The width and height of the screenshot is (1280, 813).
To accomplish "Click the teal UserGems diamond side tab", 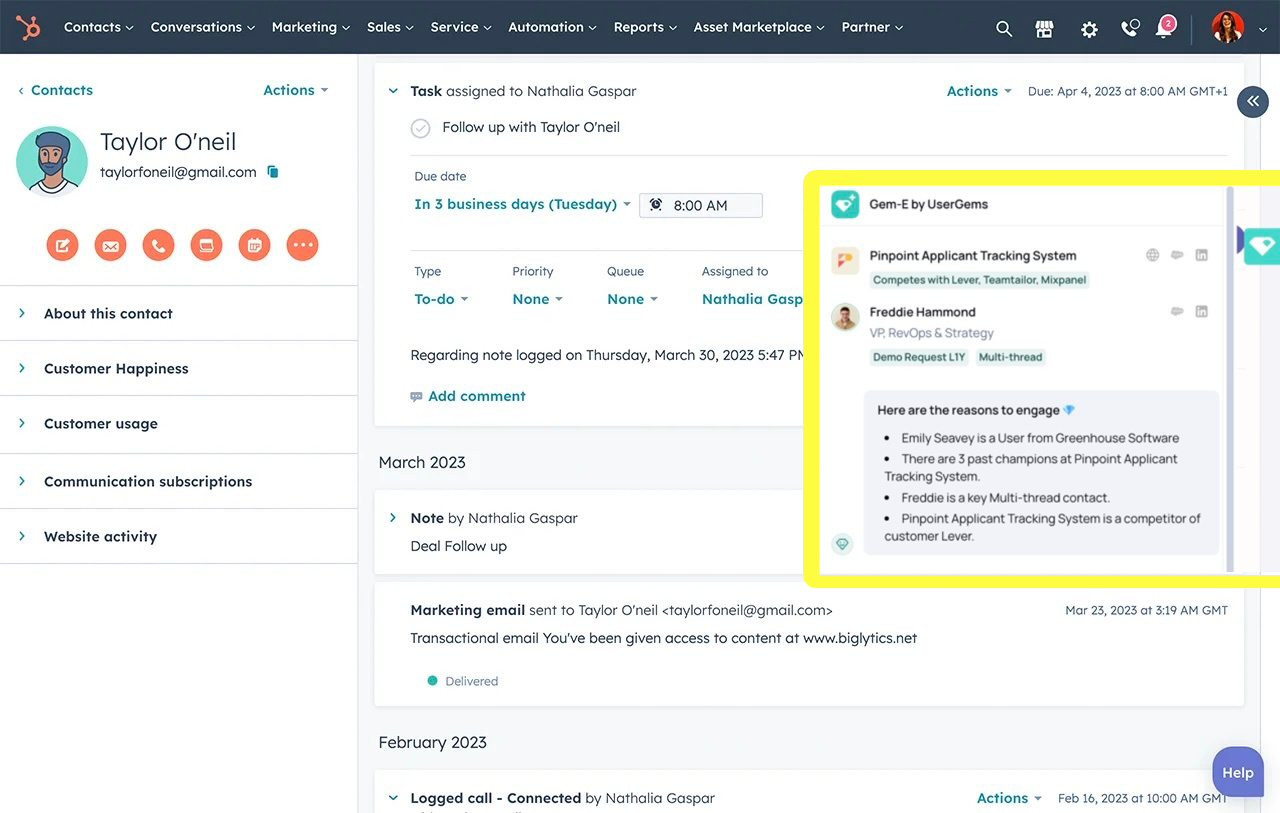I will tap(1261, 245).
